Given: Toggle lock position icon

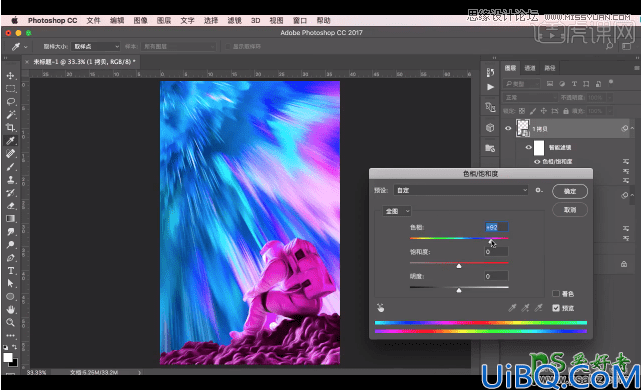Looking at the screenshot, I should (x=544, y=111).
